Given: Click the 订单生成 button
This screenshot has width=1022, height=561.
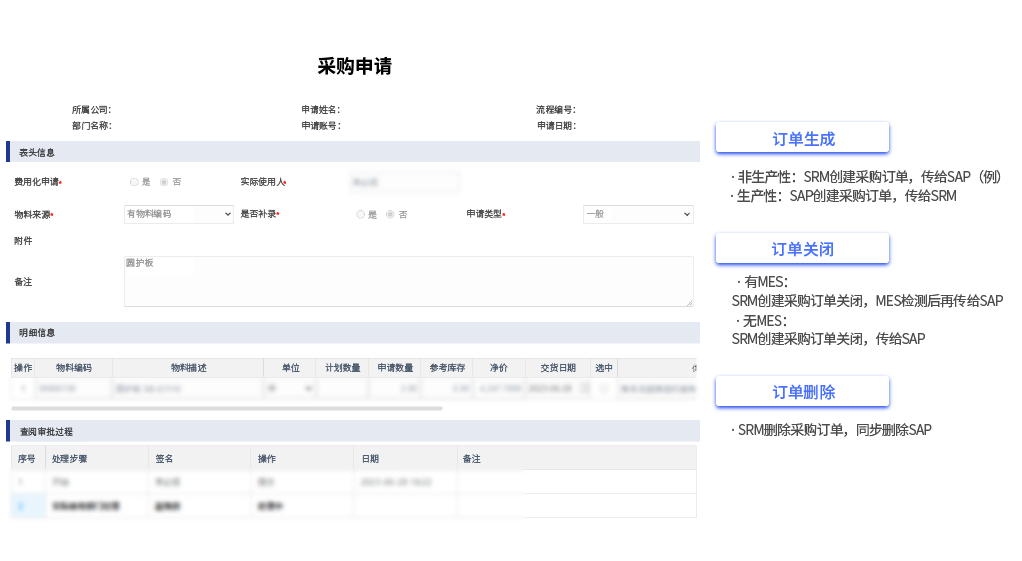Looking at the screenshot, I should click(802, 139).
